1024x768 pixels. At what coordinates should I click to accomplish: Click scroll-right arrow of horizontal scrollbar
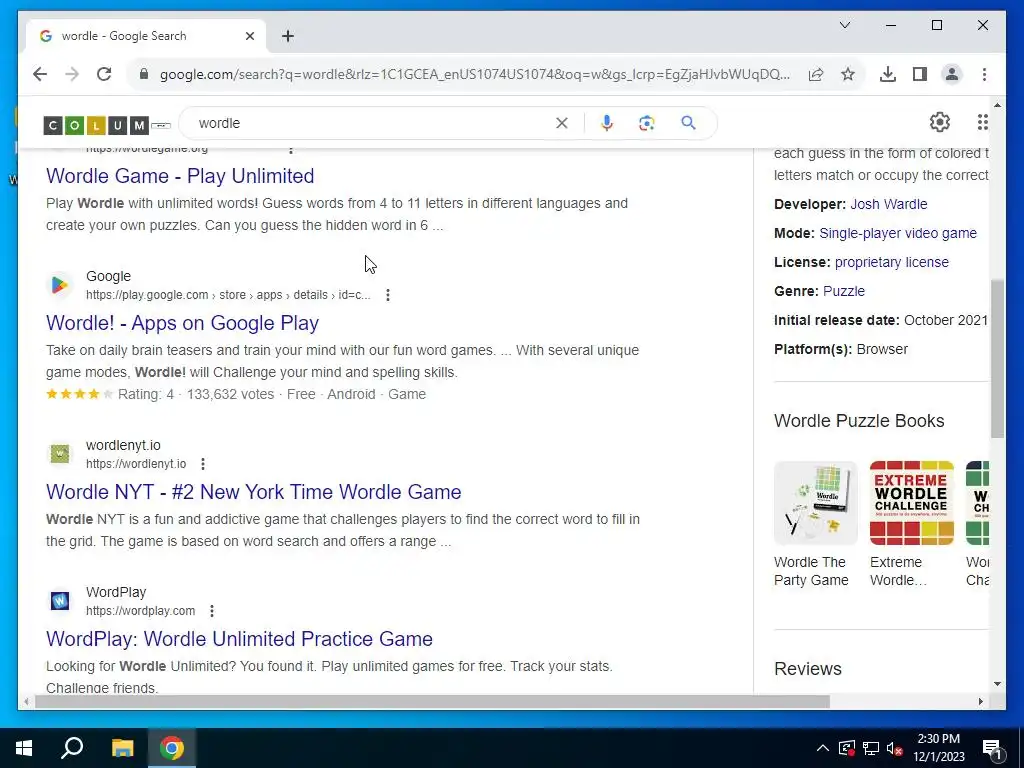(980, 701)
